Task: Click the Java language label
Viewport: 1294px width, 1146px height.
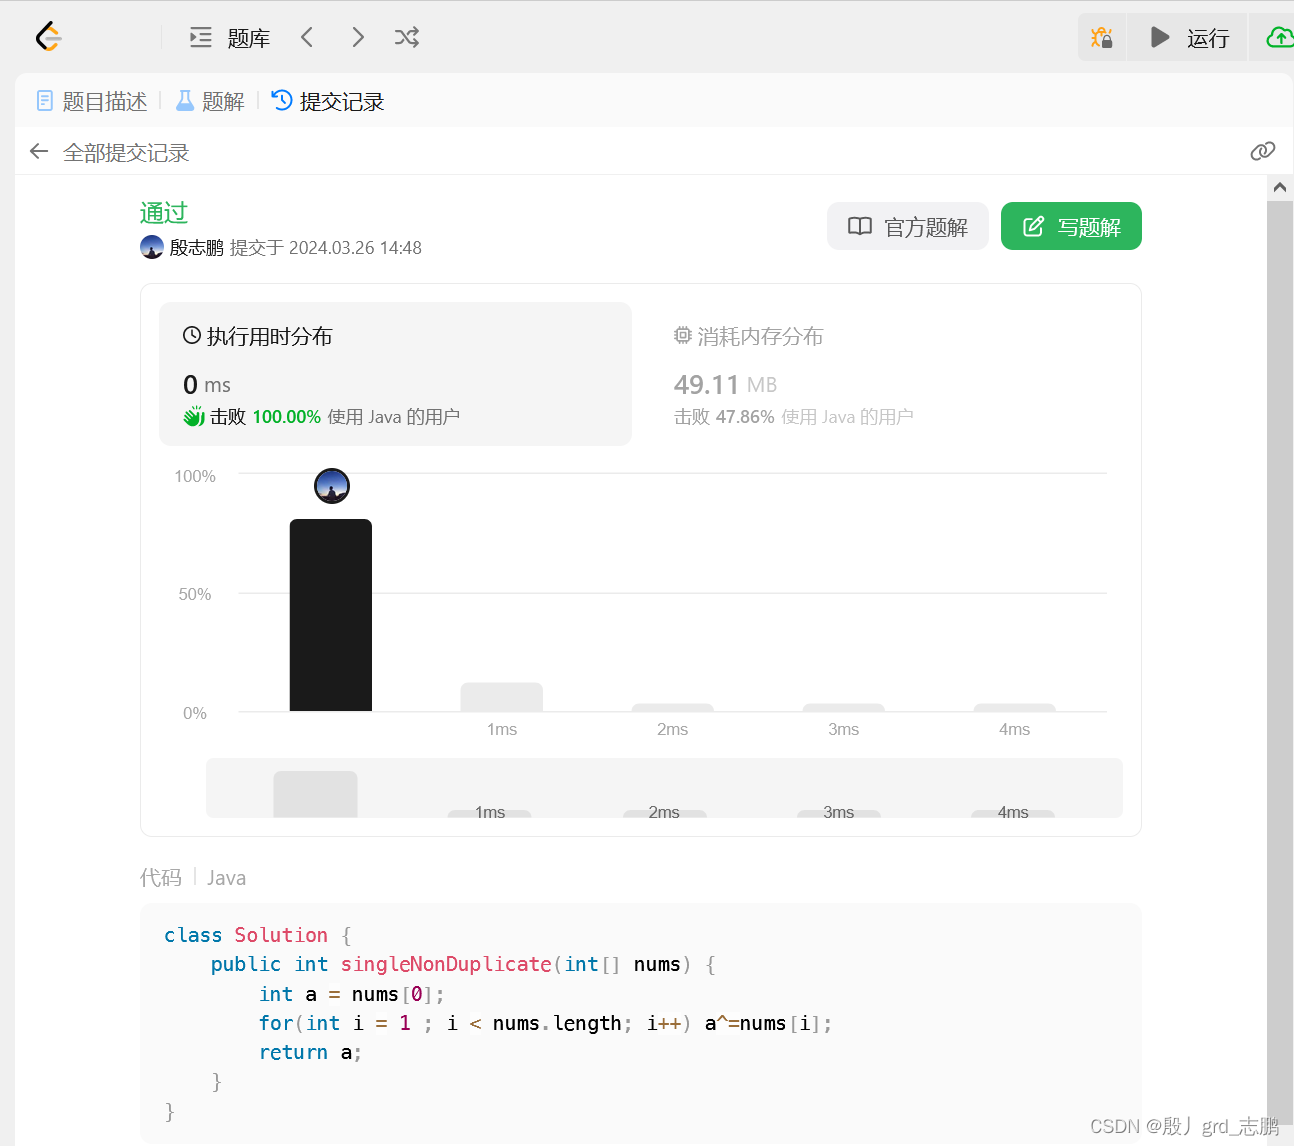Action: [x=227, y=878]
